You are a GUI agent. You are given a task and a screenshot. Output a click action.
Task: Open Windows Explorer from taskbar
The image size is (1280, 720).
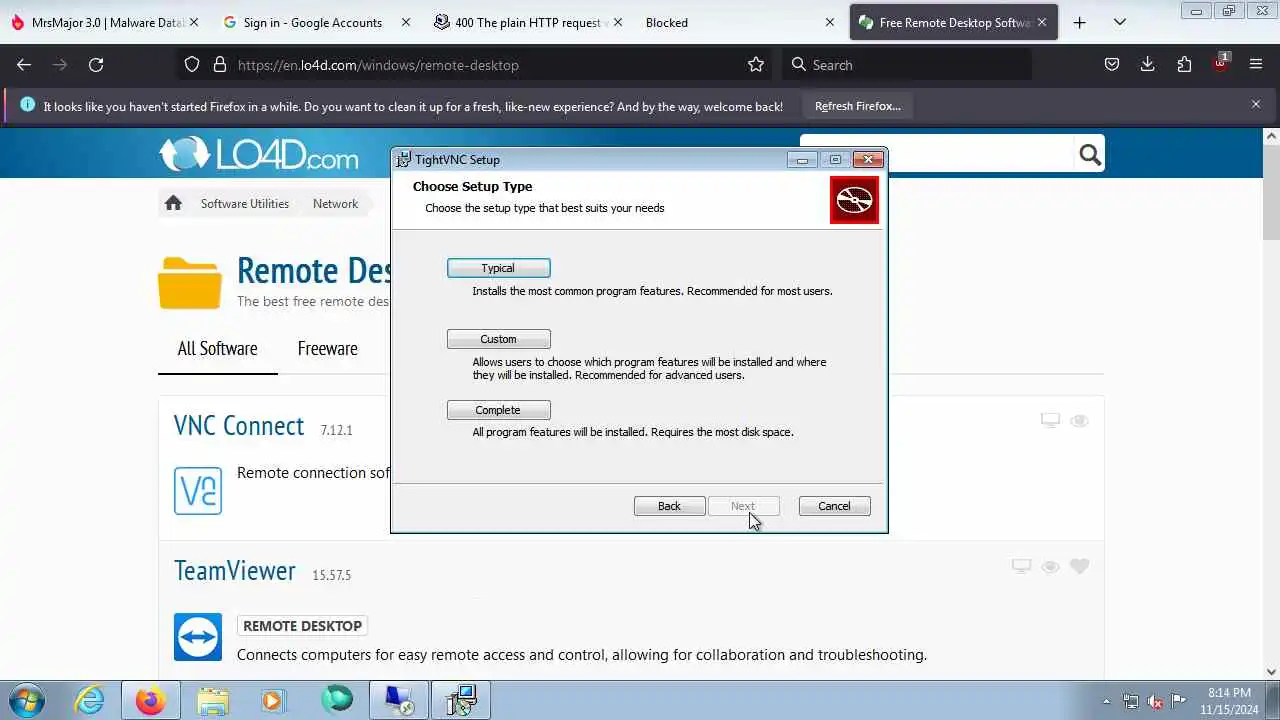[x=212, y=700]
